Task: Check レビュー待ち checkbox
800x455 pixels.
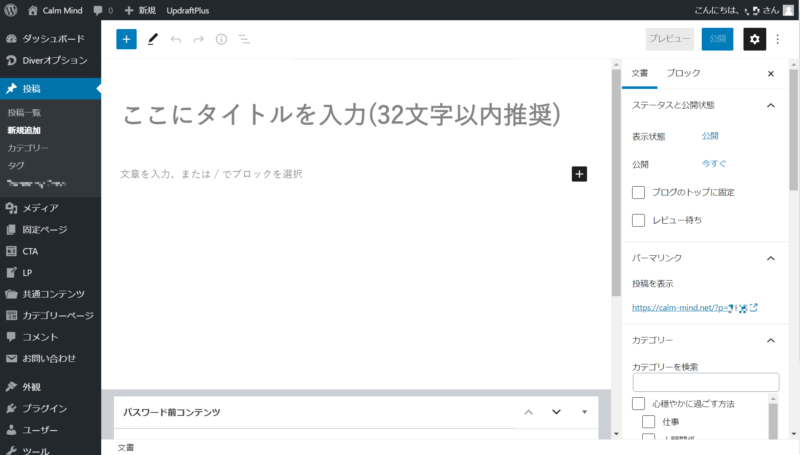Action: pyautogui.click(x=638, y=220)
